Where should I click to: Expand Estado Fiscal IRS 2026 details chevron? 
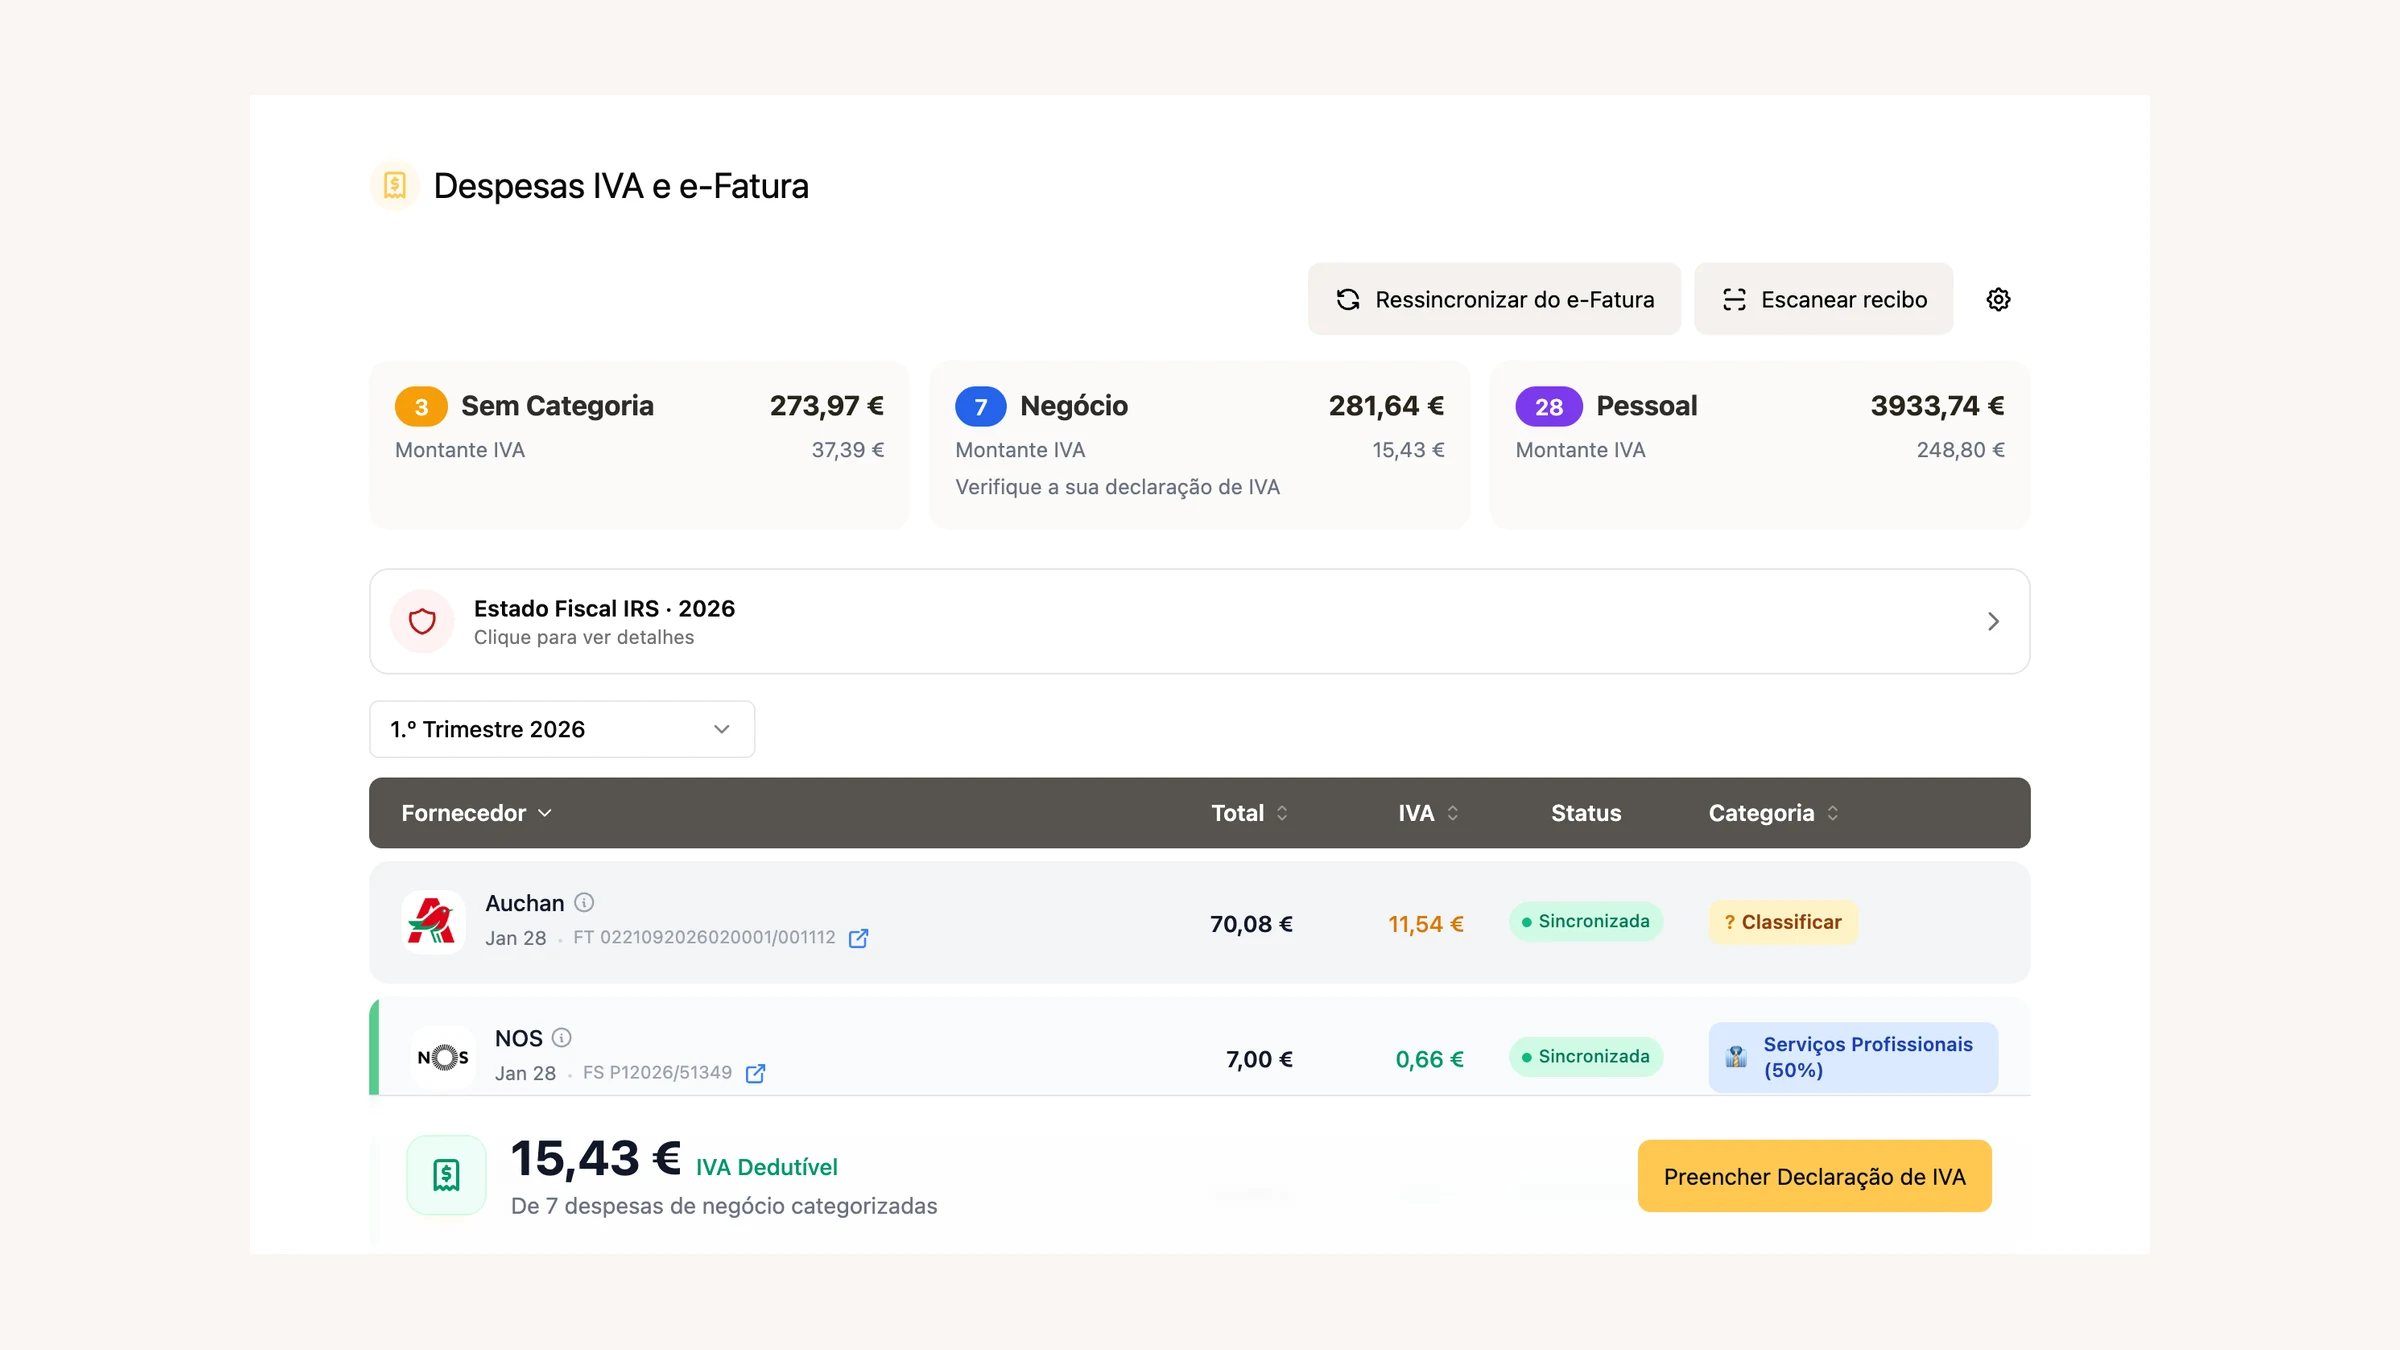coord(1993,621)
